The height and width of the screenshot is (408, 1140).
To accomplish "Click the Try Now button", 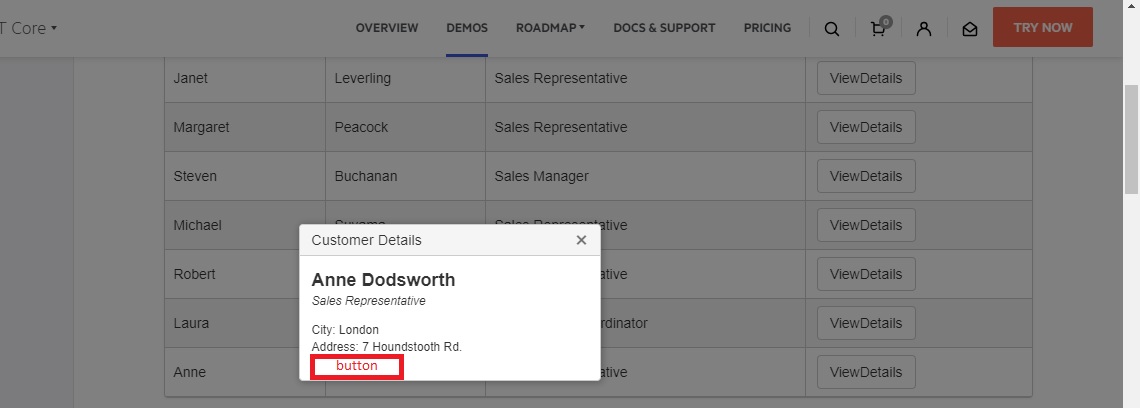I will [x=1042, y=28].
